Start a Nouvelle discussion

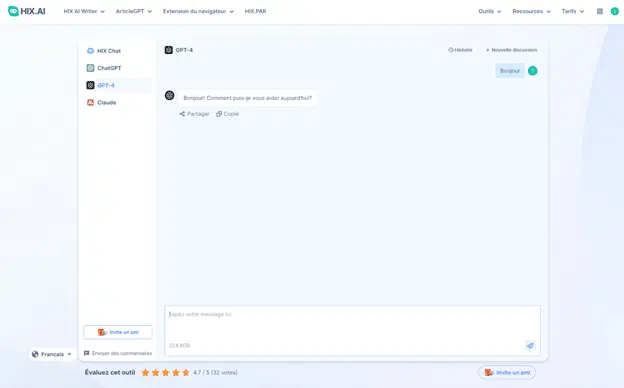pyautogui.click(x=511, y=50)
